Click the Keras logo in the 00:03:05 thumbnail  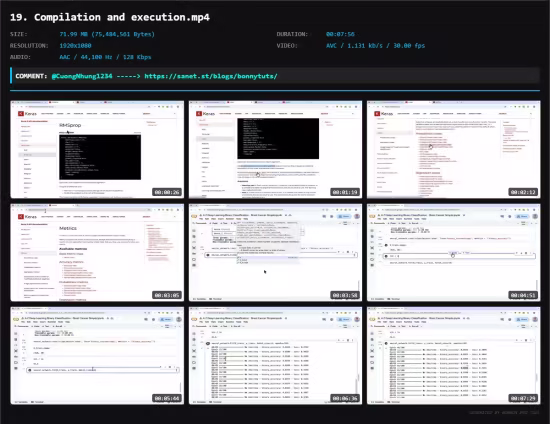(27, 217)
